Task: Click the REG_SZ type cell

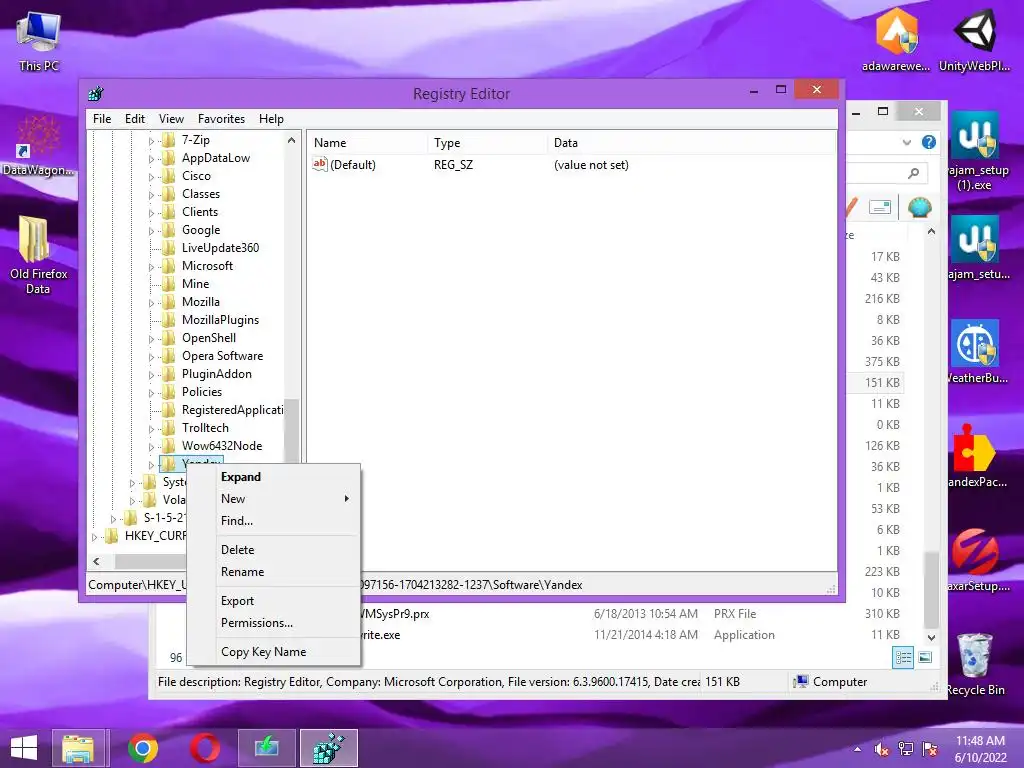Action: (x=453, y=165)
